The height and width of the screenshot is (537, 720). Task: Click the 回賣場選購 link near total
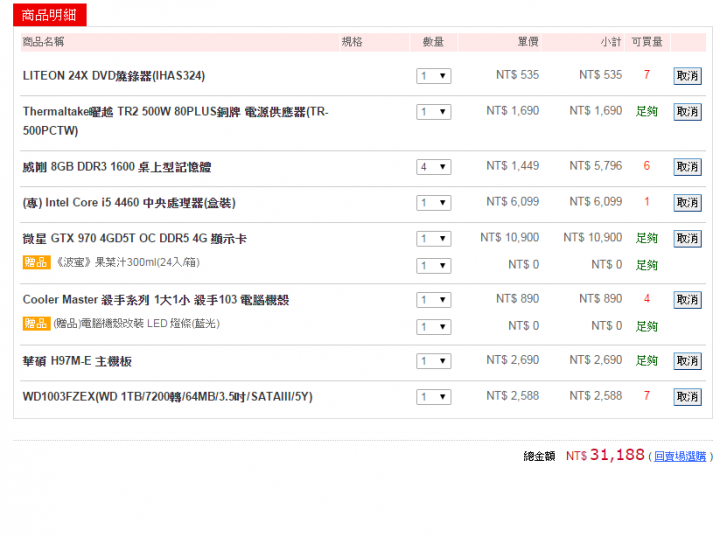click(x=680, y=456)
